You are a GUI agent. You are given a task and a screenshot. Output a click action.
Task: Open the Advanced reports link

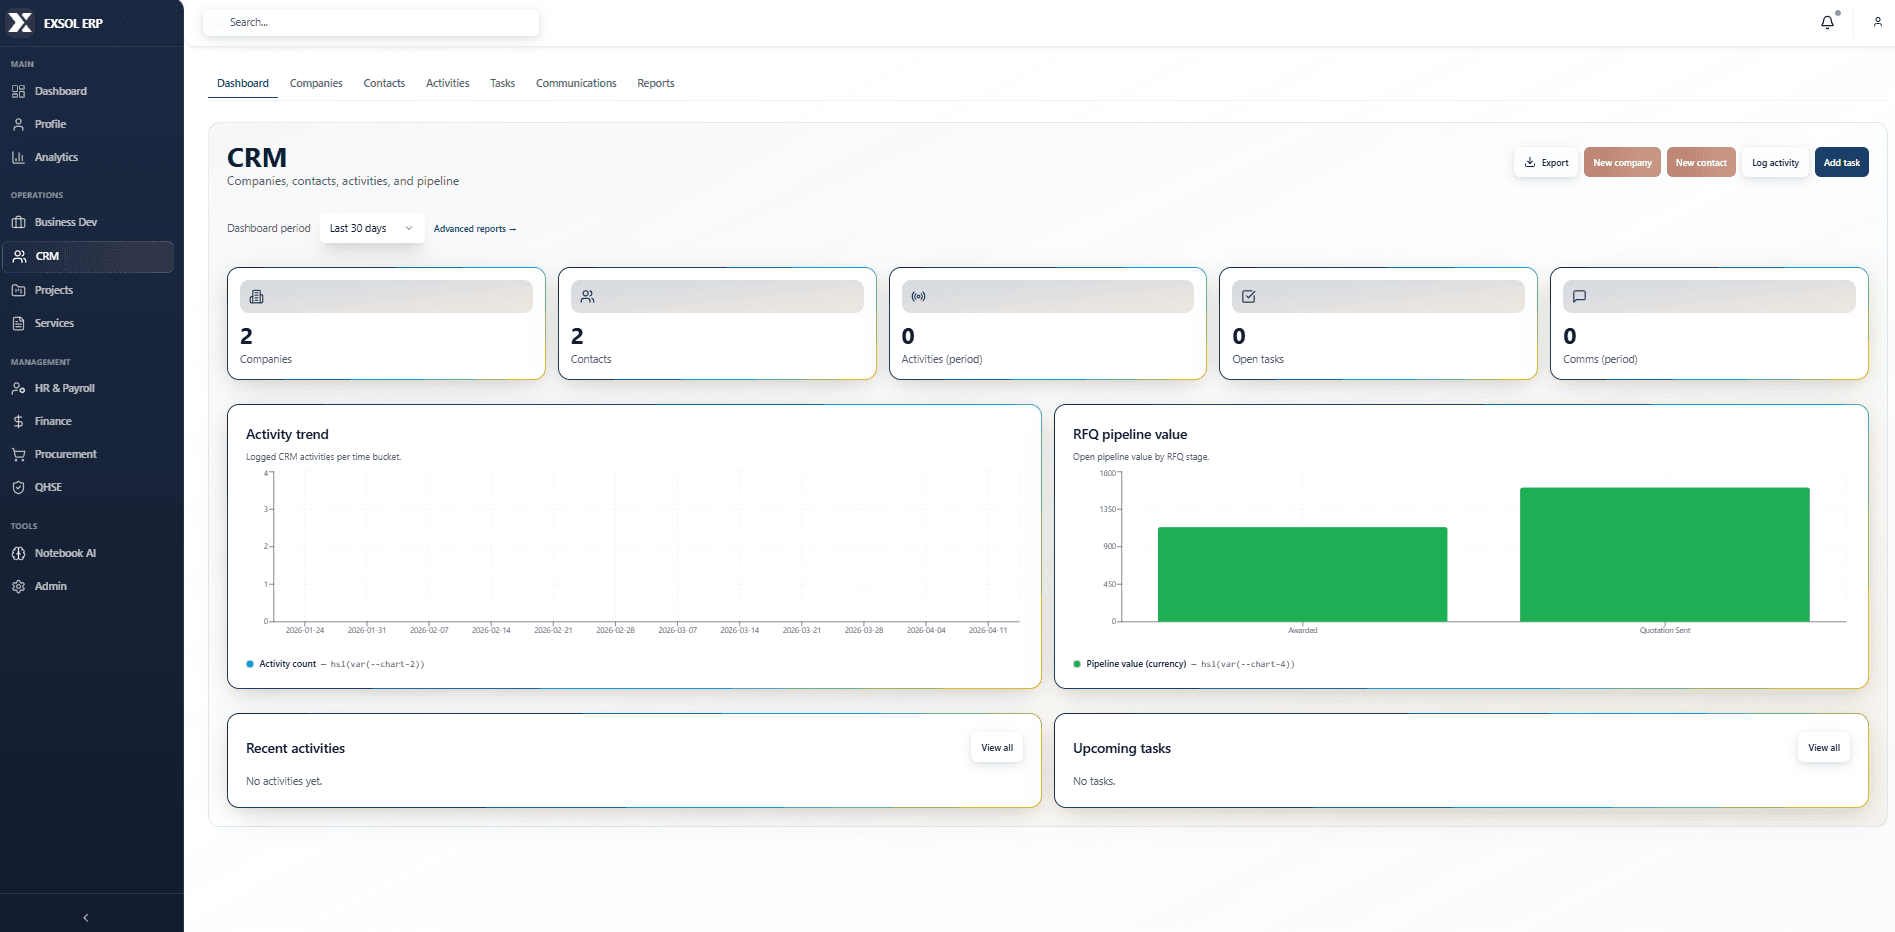click(x=475, y=229)
